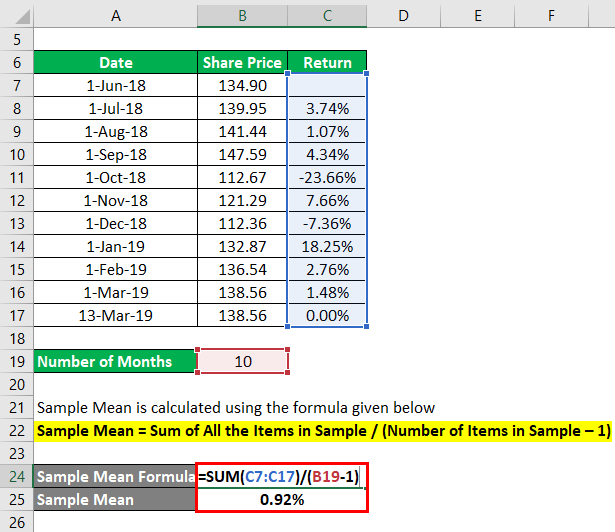This screenshot has height=532, width=615.
Task: Select the 1-Jul-18 date cell
Action: point(116,108)
